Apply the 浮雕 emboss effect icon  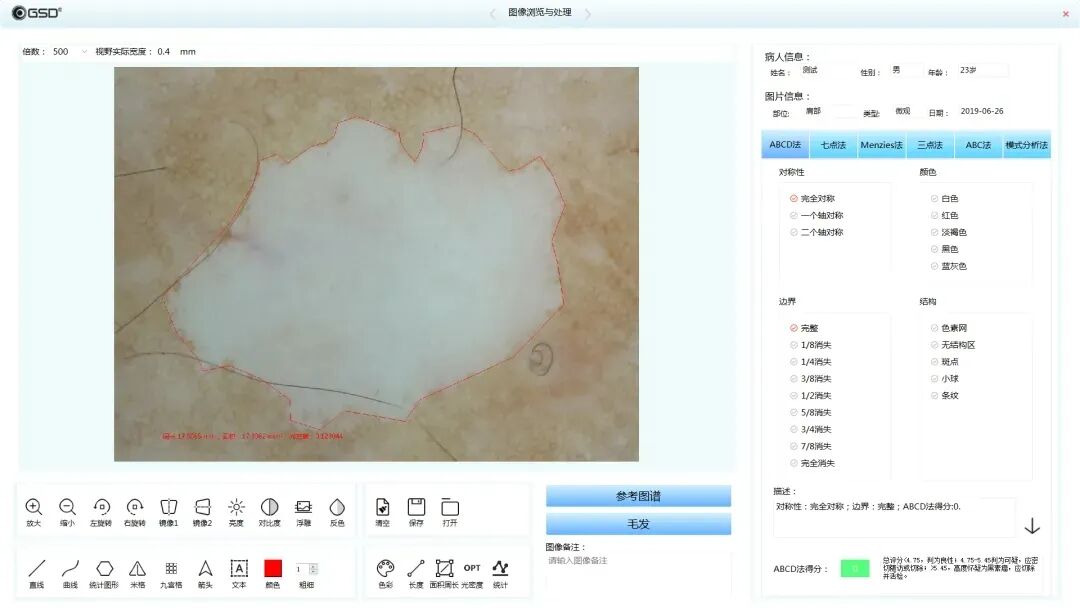pos(304,509)
